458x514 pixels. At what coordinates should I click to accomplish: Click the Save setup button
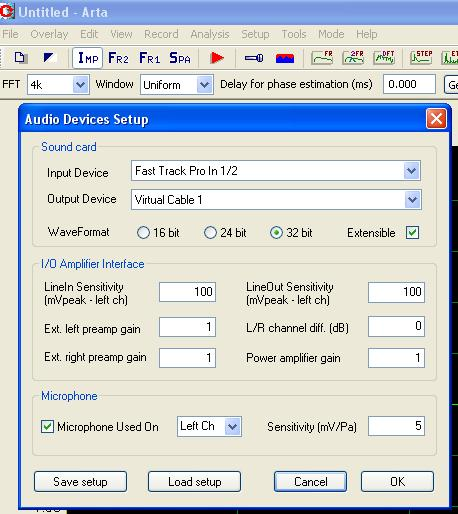(80, 481)
